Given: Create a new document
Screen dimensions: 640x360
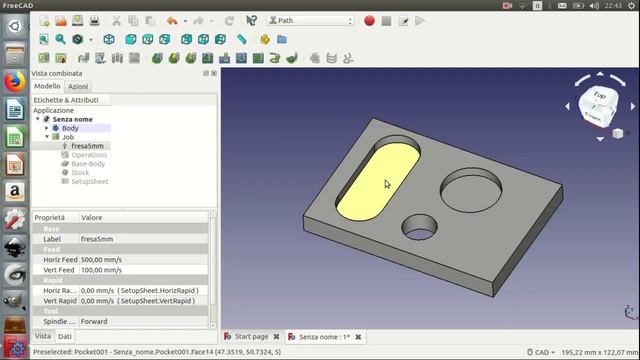Looking at the screenshot, I should coord(44,20).
